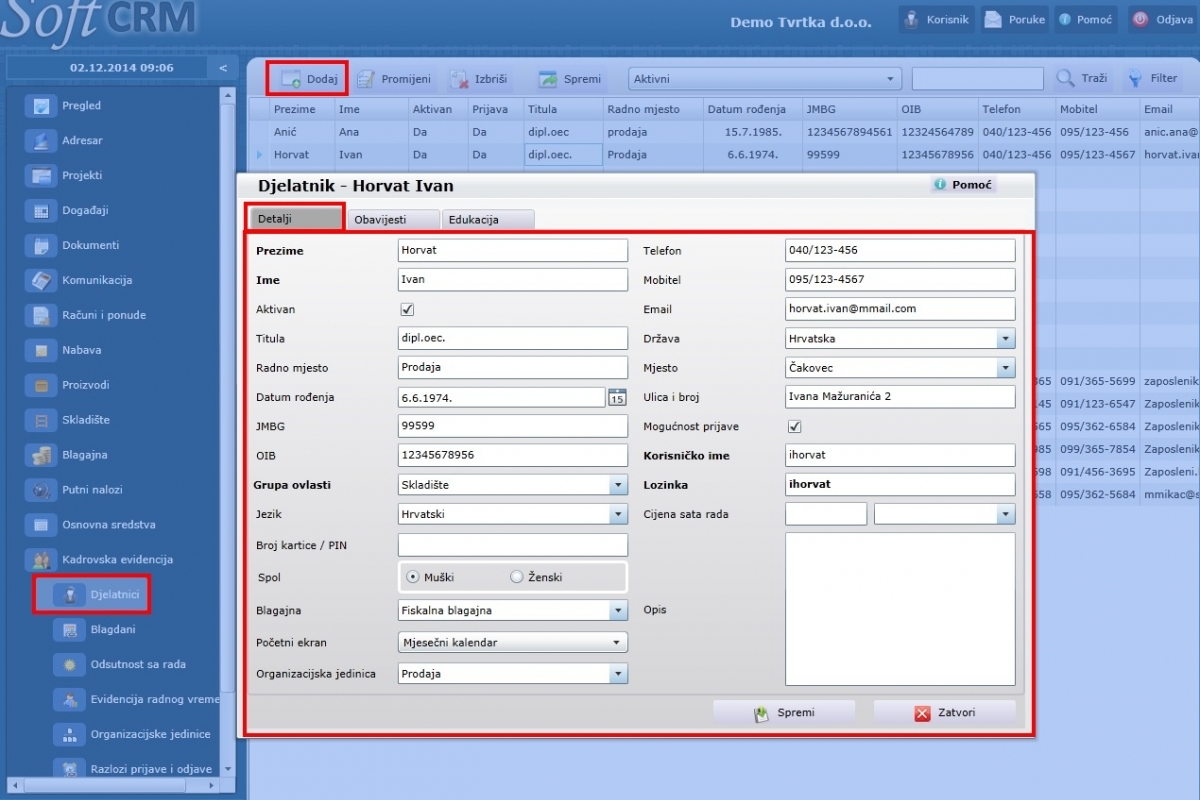Open the Komunikacija sidebar icon
The height and width of the screenshot is (800, 1200).
pos(41,281)
